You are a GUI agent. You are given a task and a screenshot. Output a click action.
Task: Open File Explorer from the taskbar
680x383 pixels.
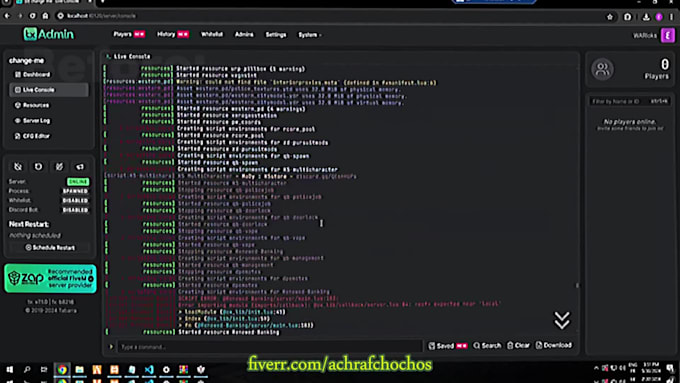coord(79,370)
